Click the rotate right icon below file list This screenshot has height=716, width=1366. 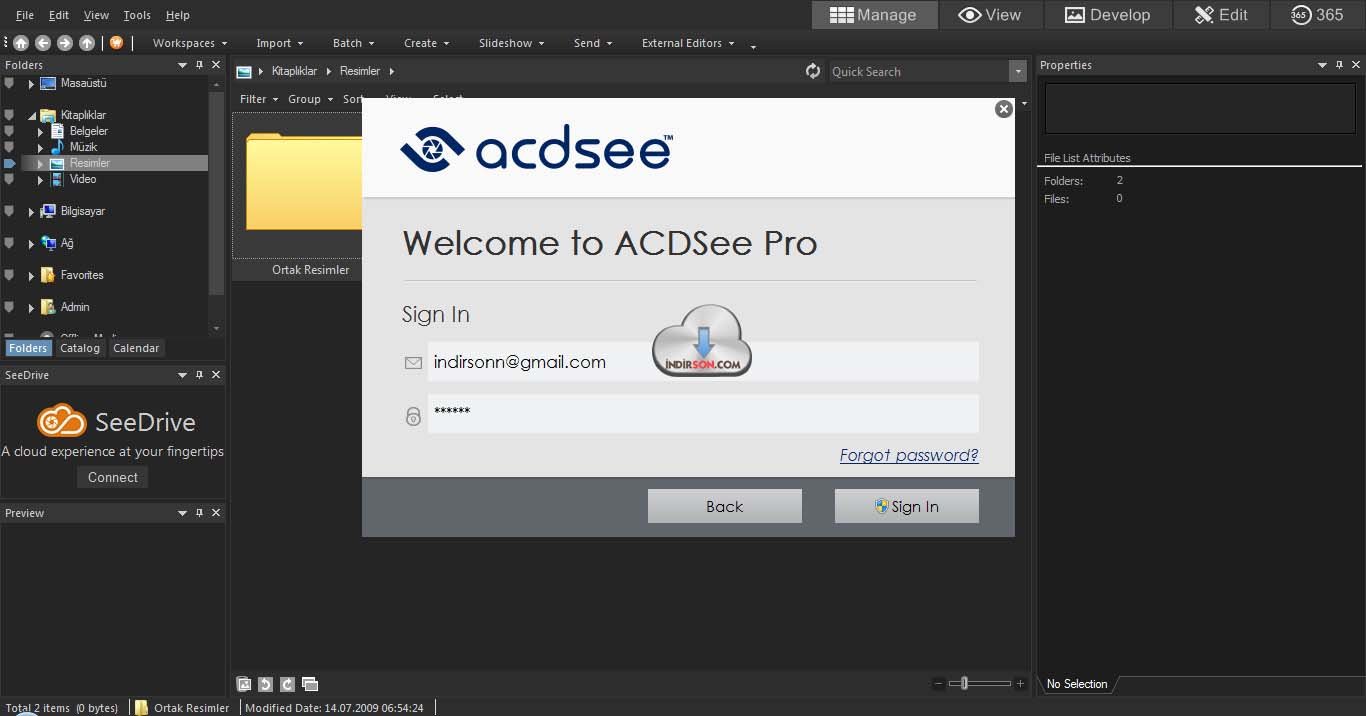tap(287, 684)
